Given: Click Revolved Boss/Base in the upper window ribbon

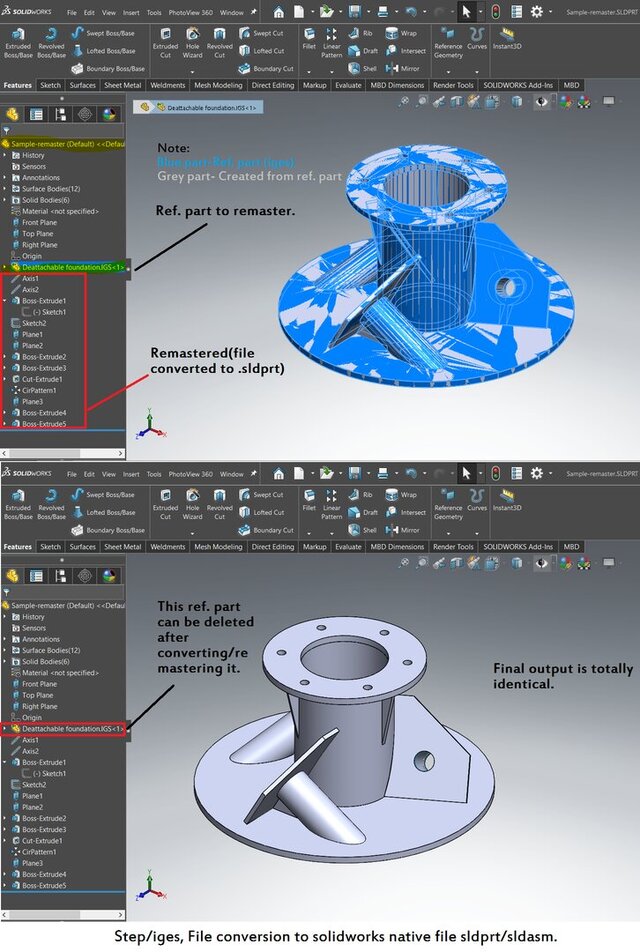Looking at the screenshot, I should [x=51, y=42].
